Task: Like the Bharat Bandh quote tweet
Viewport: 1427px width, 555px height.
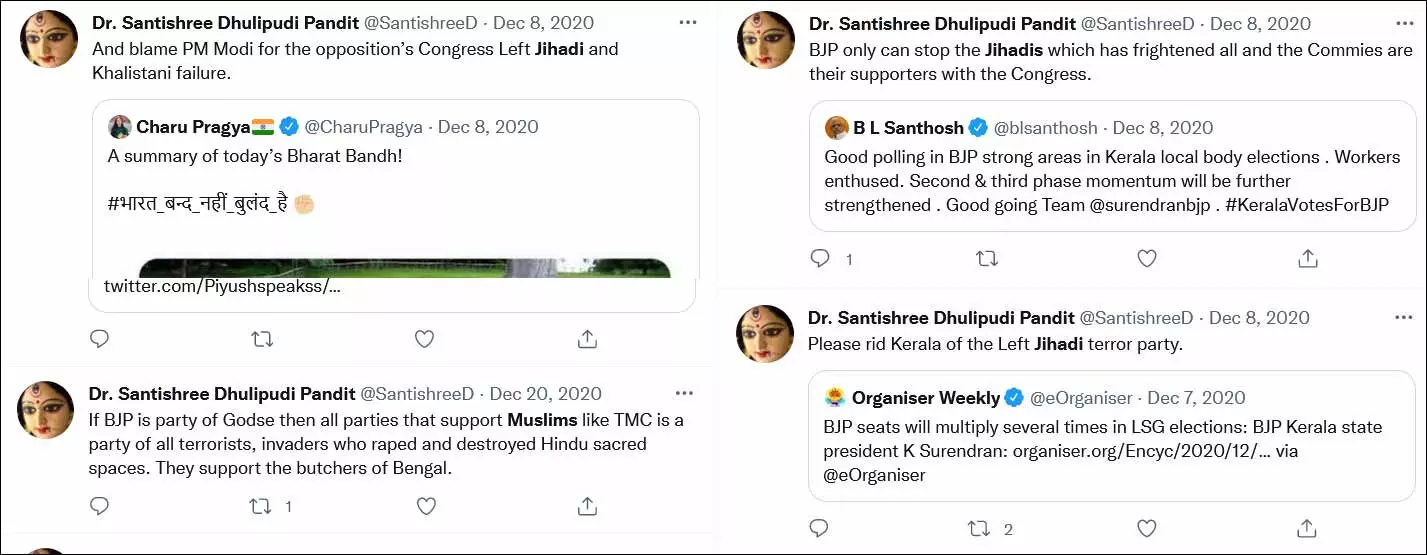Action: pyautogui.click(x=424, y=339)
